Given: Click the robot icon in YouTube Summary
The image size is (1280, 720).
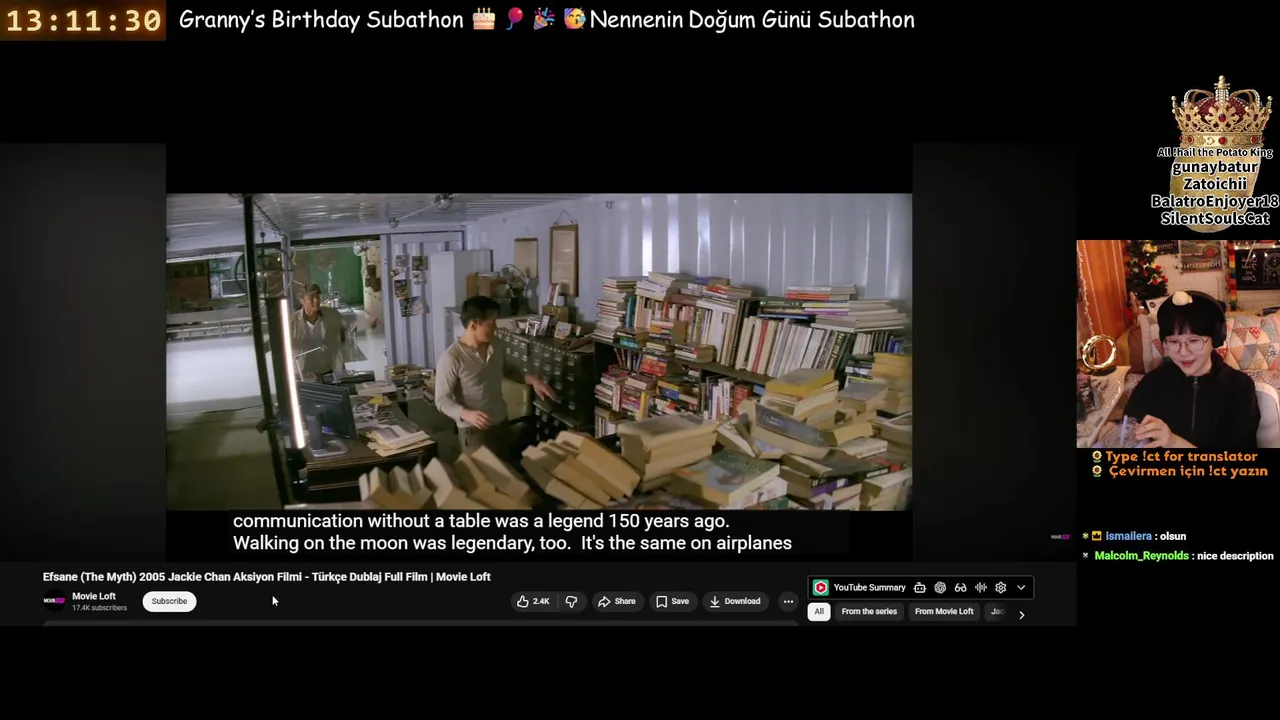Looking at the screenshot, I should tap(919, 588).
